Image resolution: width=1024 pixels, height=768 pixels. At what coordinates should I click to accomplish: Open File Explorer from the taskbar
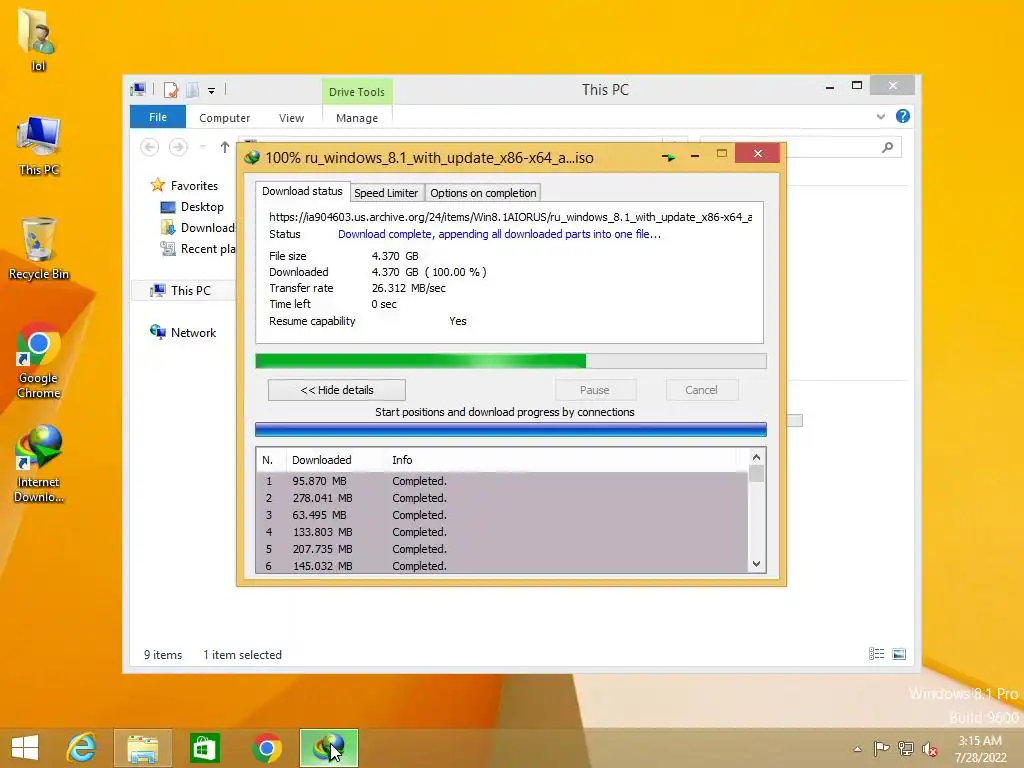[143, 748]
